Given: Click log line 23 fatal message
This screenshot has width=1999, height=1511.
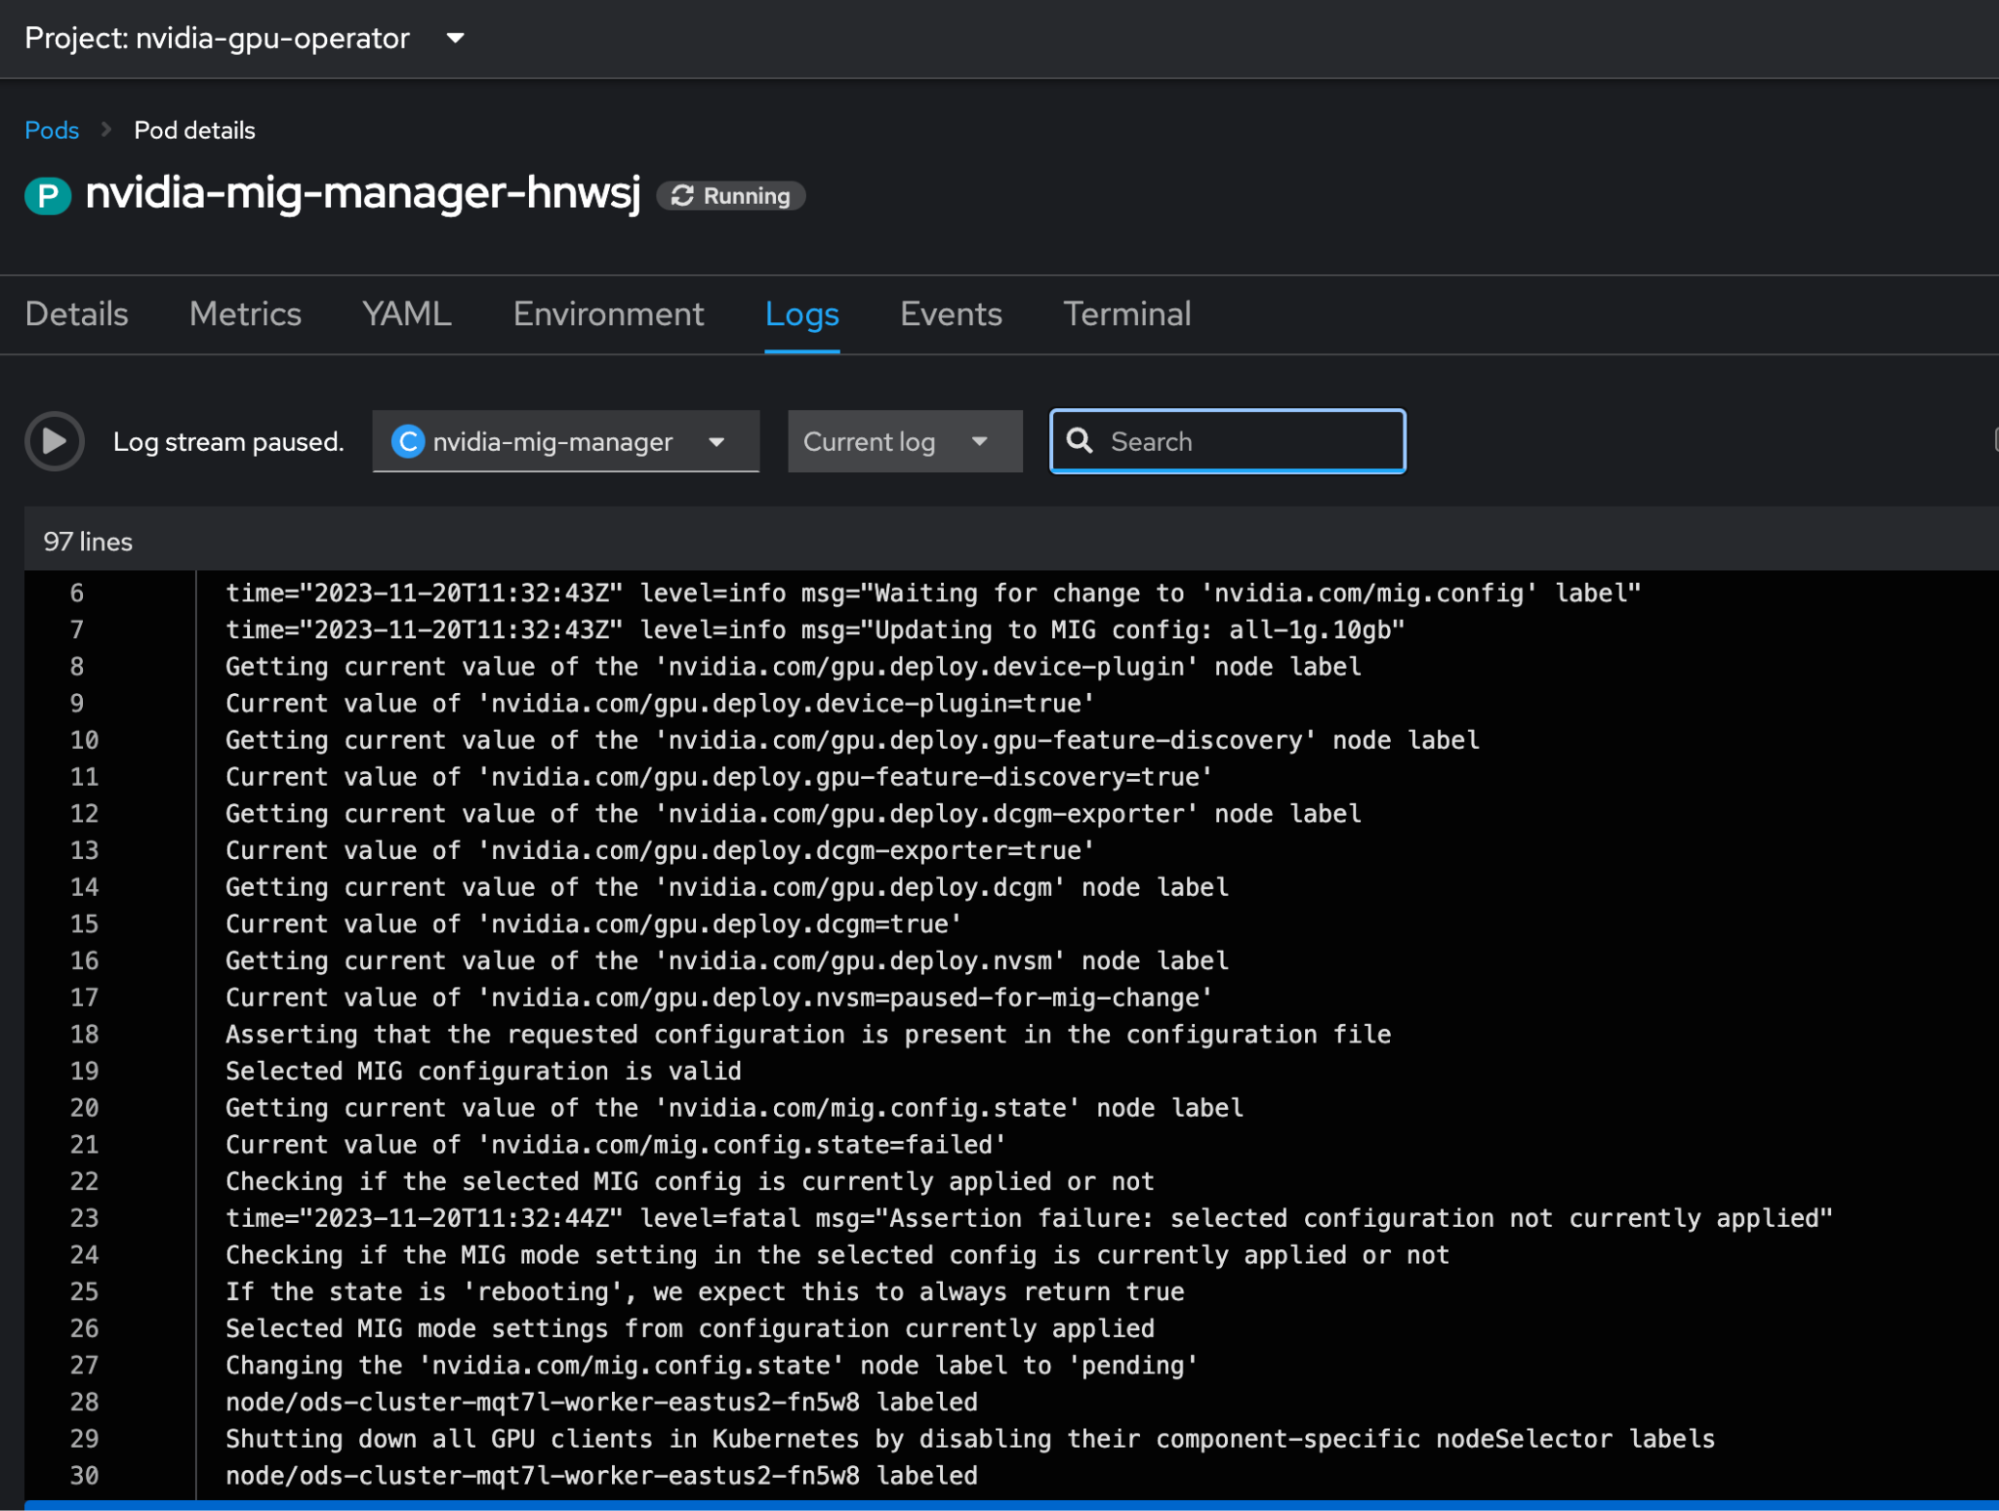Looking at the screenshot, I should (x=1028, y=1218).
